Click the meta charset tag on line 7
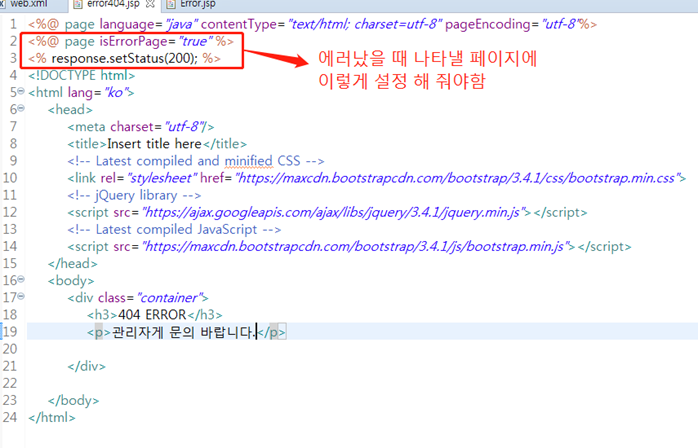Viewport: 698px width, 448px height. click(141, 127)
